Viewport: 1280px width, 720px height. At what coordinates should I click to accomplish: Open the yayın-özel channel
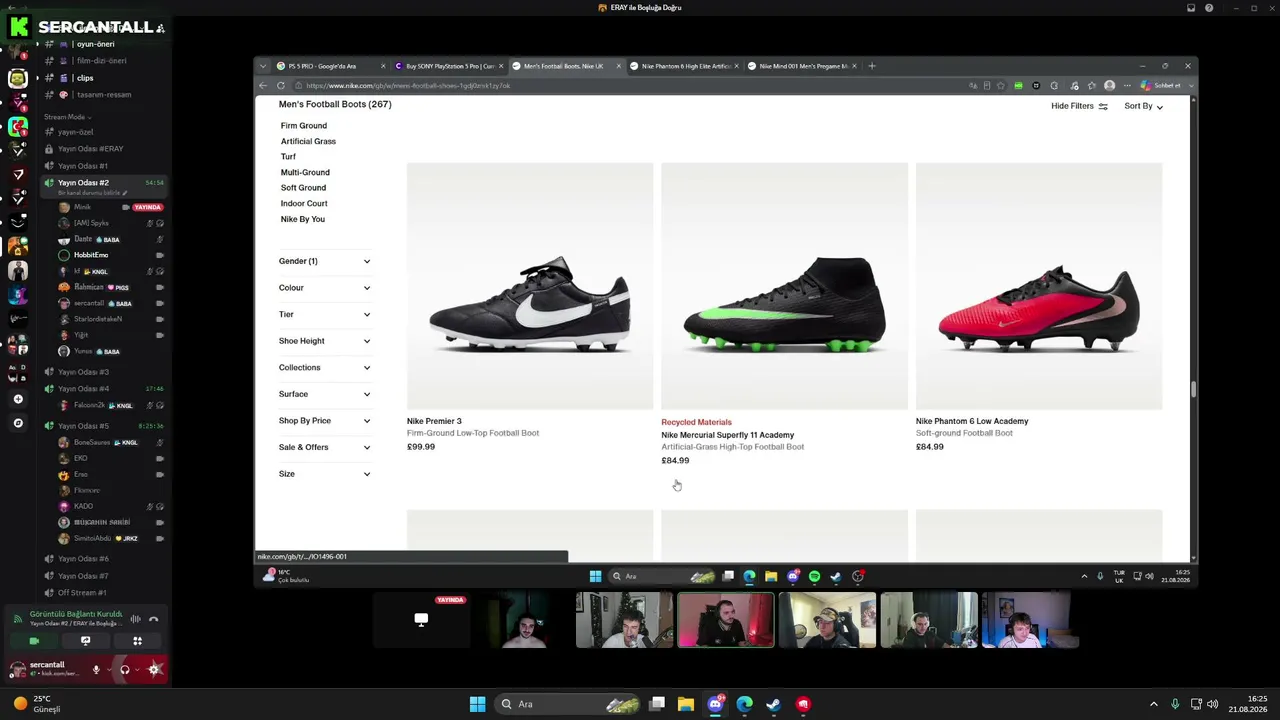(x=76, y=132)
